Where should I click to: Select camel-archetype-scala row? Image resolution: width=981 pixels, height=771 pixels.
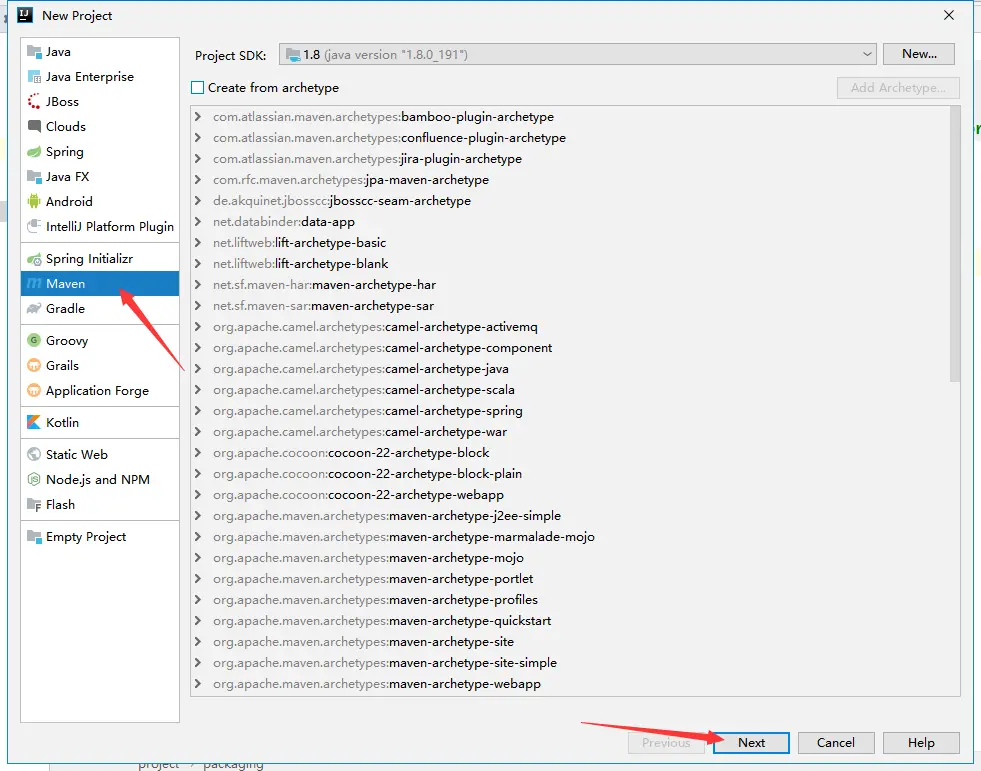363,389
